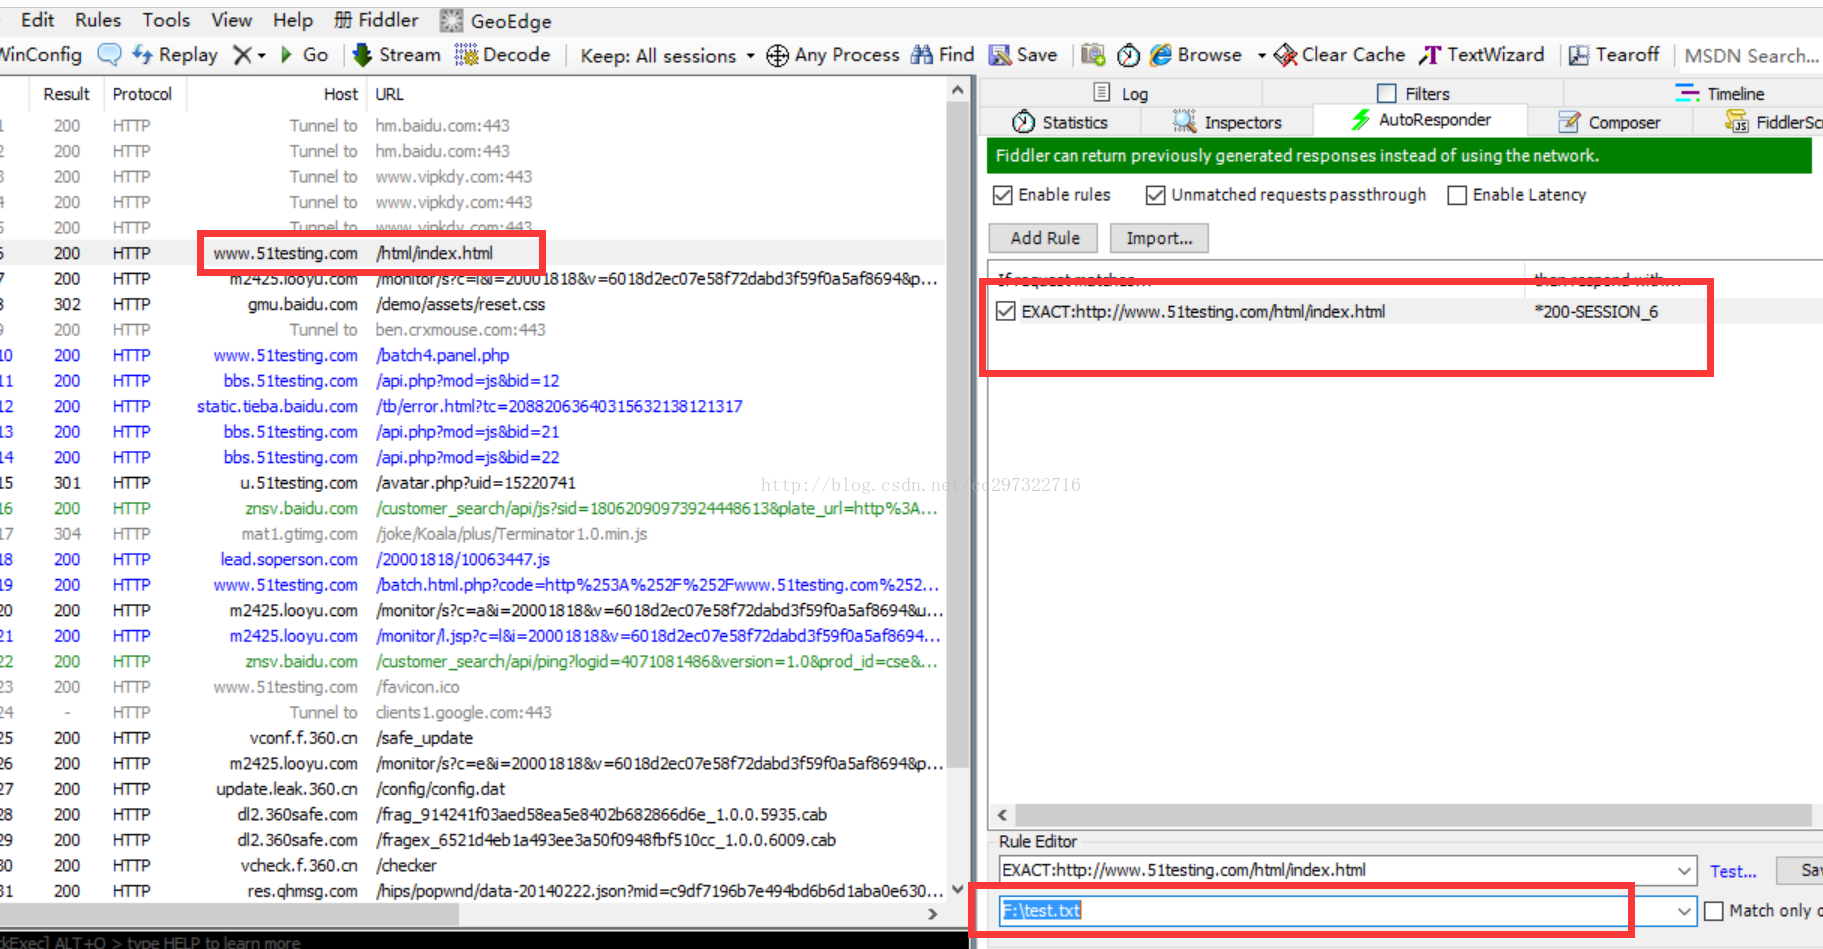The height and width of the screenshot is (949, 1823).
Task: Uncheck the EXACT 51testing rule checkbox
Action: [1006, 311]
